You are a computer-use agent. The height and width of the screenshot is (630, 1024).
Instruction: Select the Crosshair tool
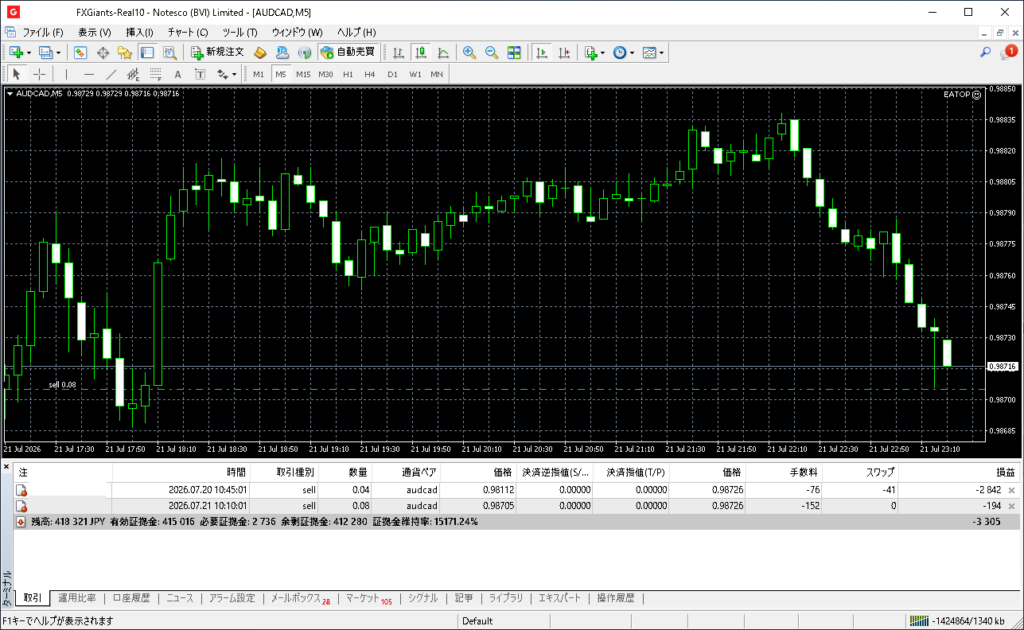39,74
